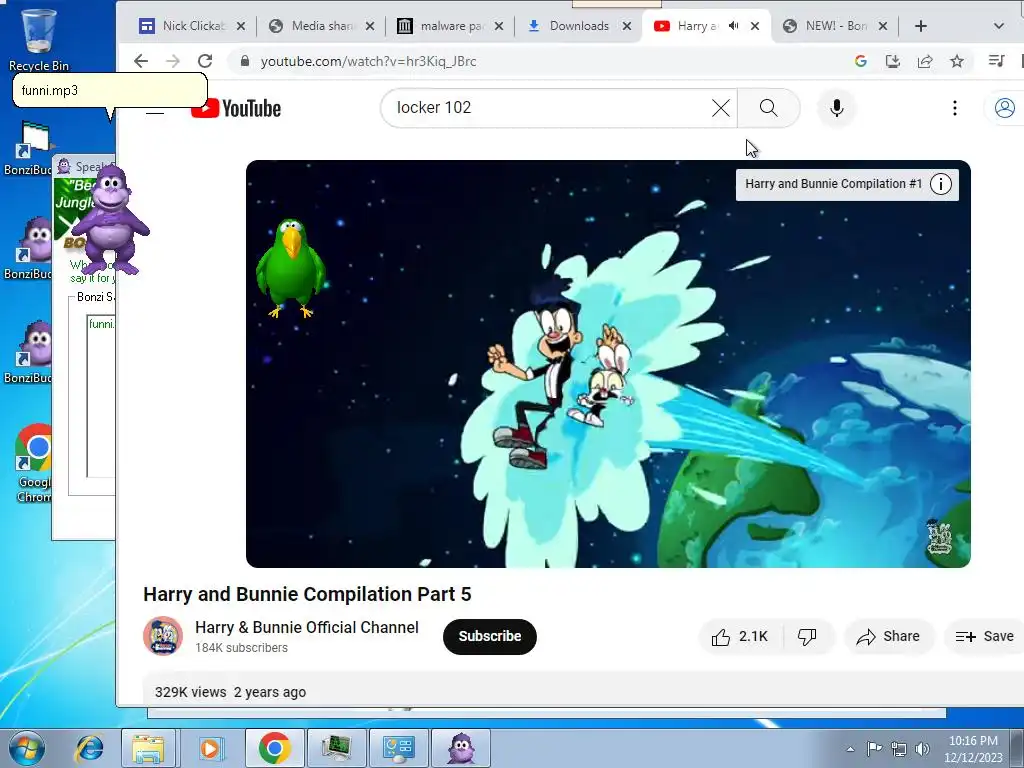Open YouTube settings three-dot menu
This screenshot has height=768, width=1024.
tap(955, 108)
